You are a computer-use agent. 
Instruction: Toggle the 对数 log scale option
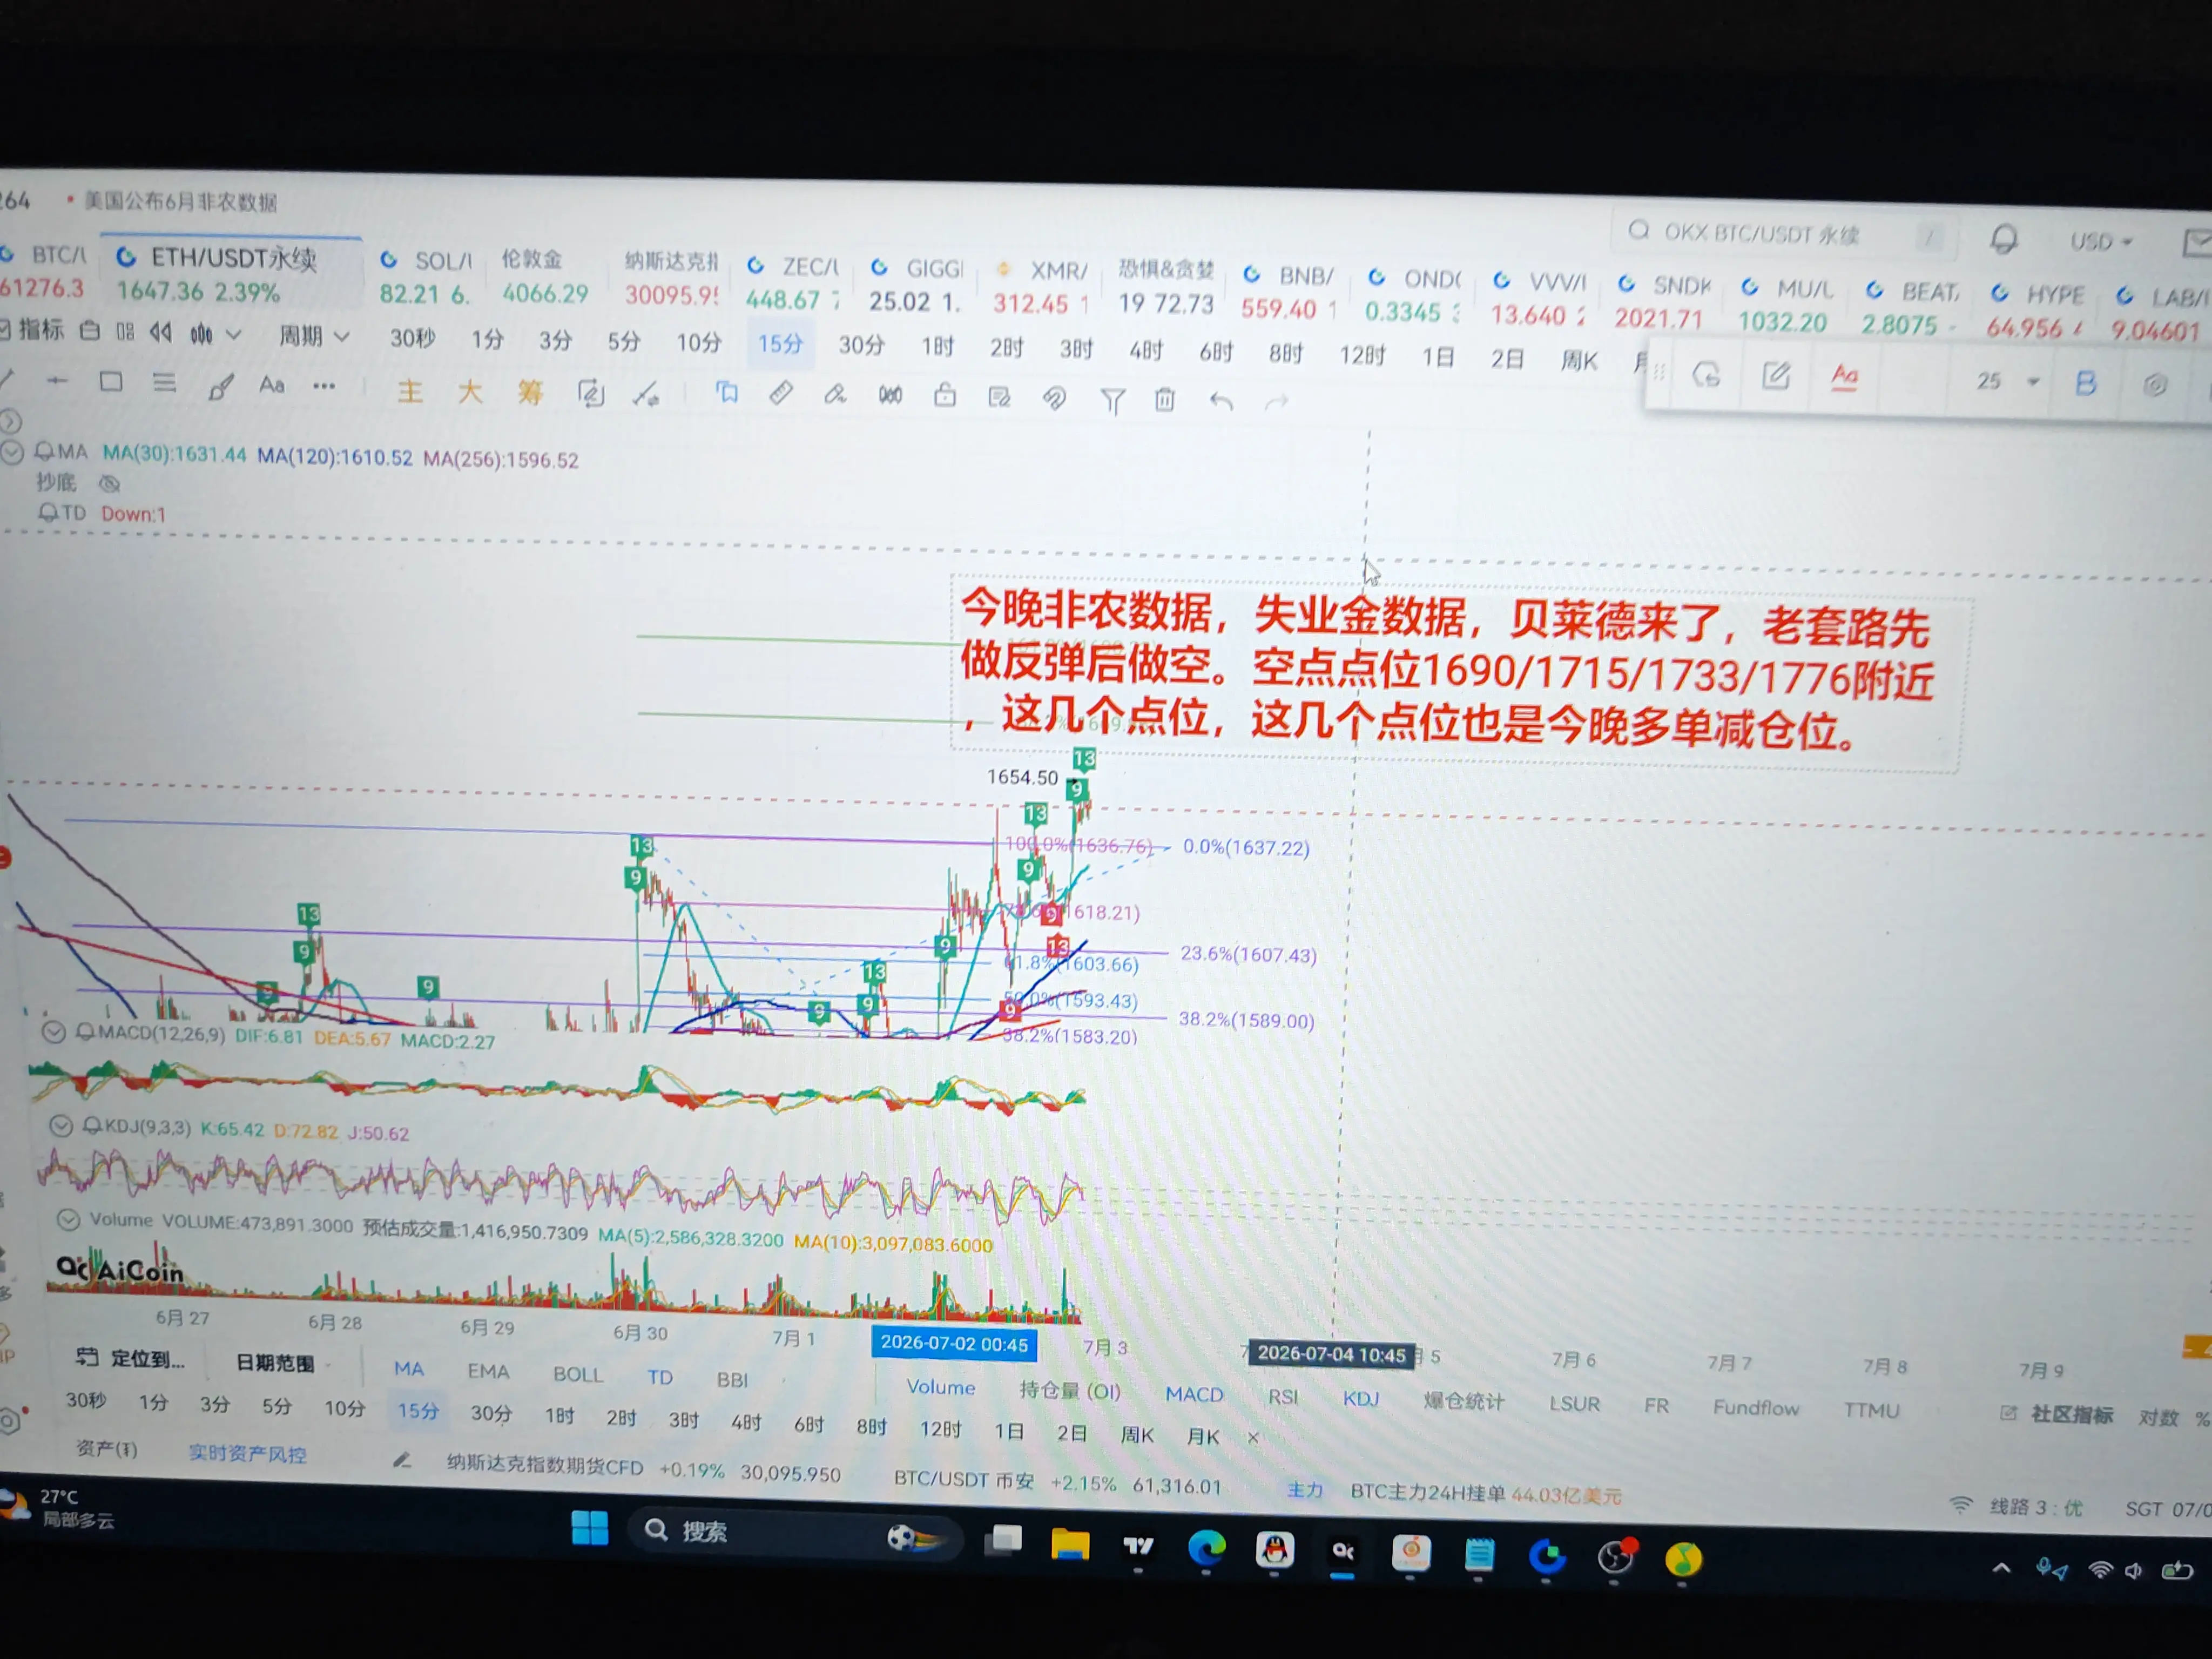pos(2158,1417)
